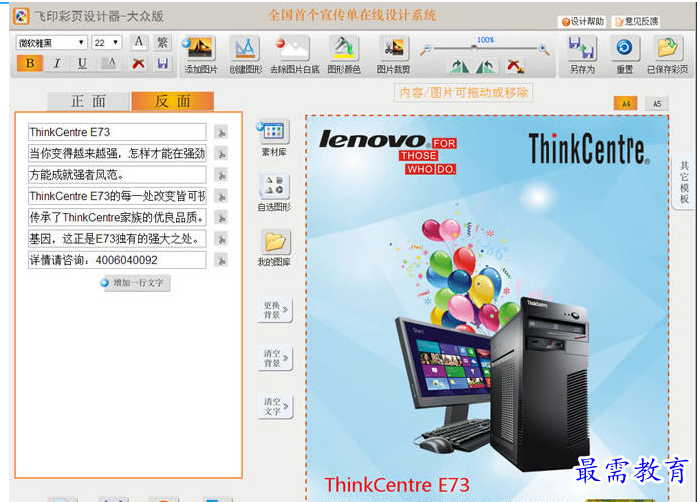Viewport: 697px width, 502px height.
Task: Click the edit icon beside '当你变得越来越强' line
Action: (221, 153)
